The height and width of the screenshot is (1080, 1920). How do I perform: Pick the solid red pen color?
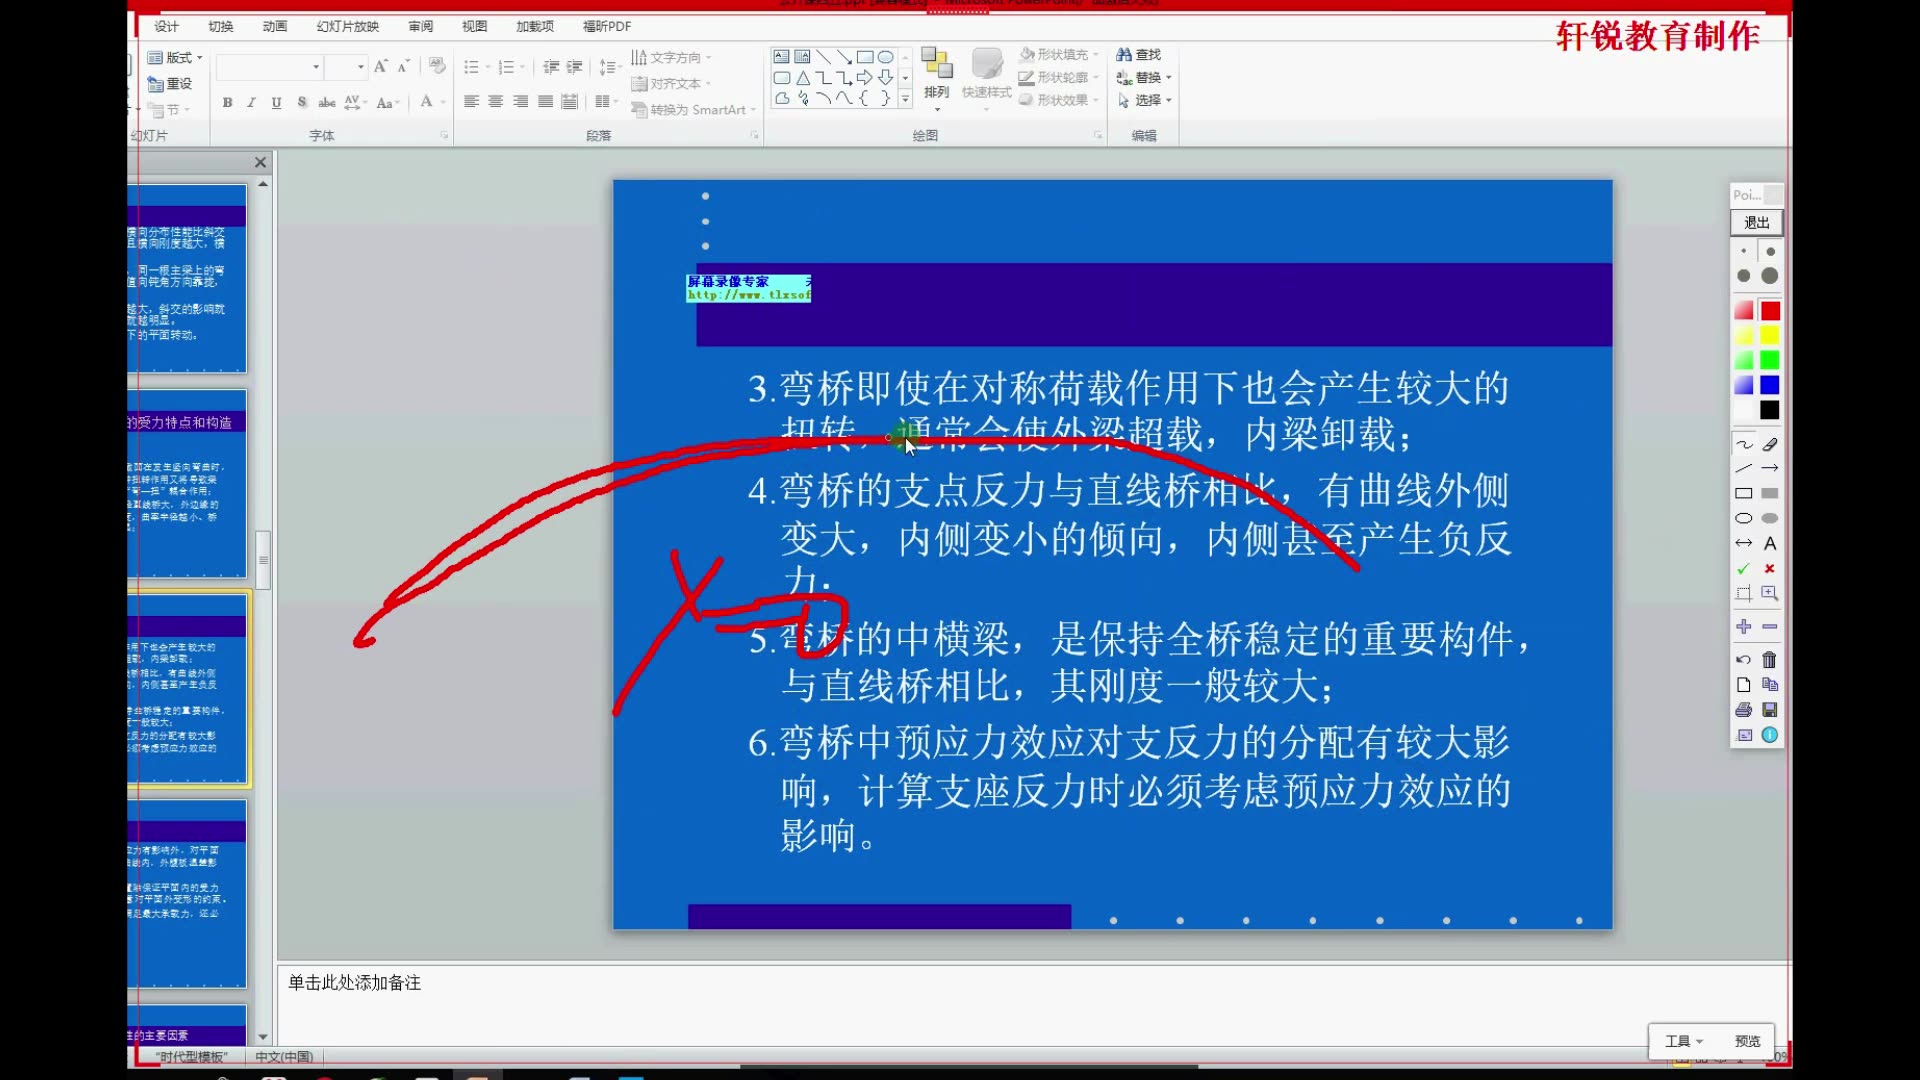[1770, 311]
